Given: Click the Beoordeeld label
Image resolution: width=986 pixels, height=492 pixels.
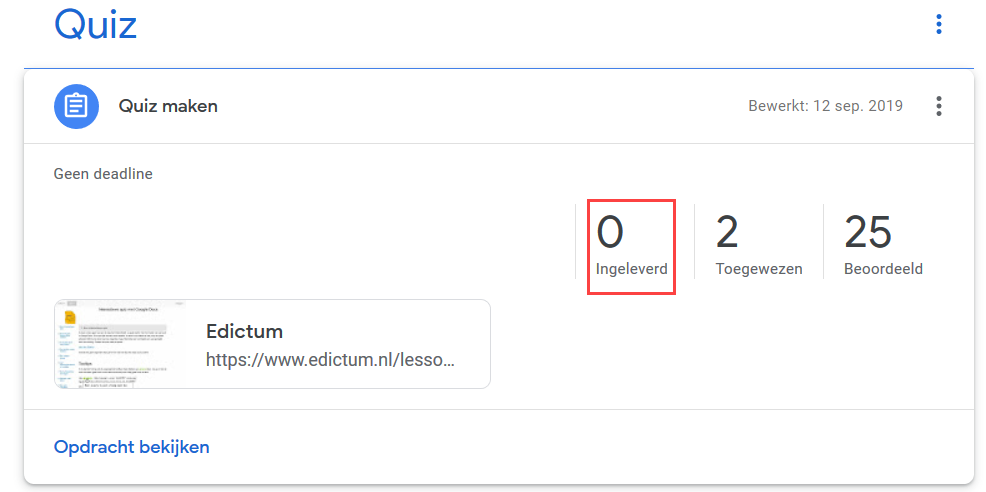Looking at the screenshot, I should pos(884,269).
